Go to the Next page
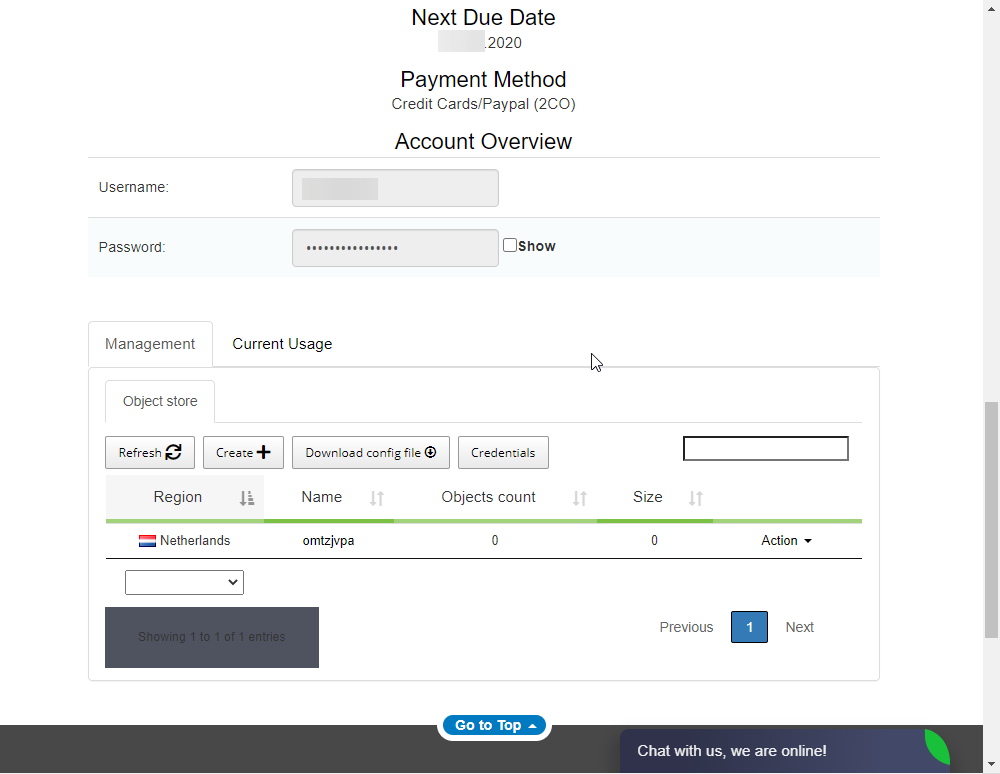1000x774 pixels. [x=799, y=627]
